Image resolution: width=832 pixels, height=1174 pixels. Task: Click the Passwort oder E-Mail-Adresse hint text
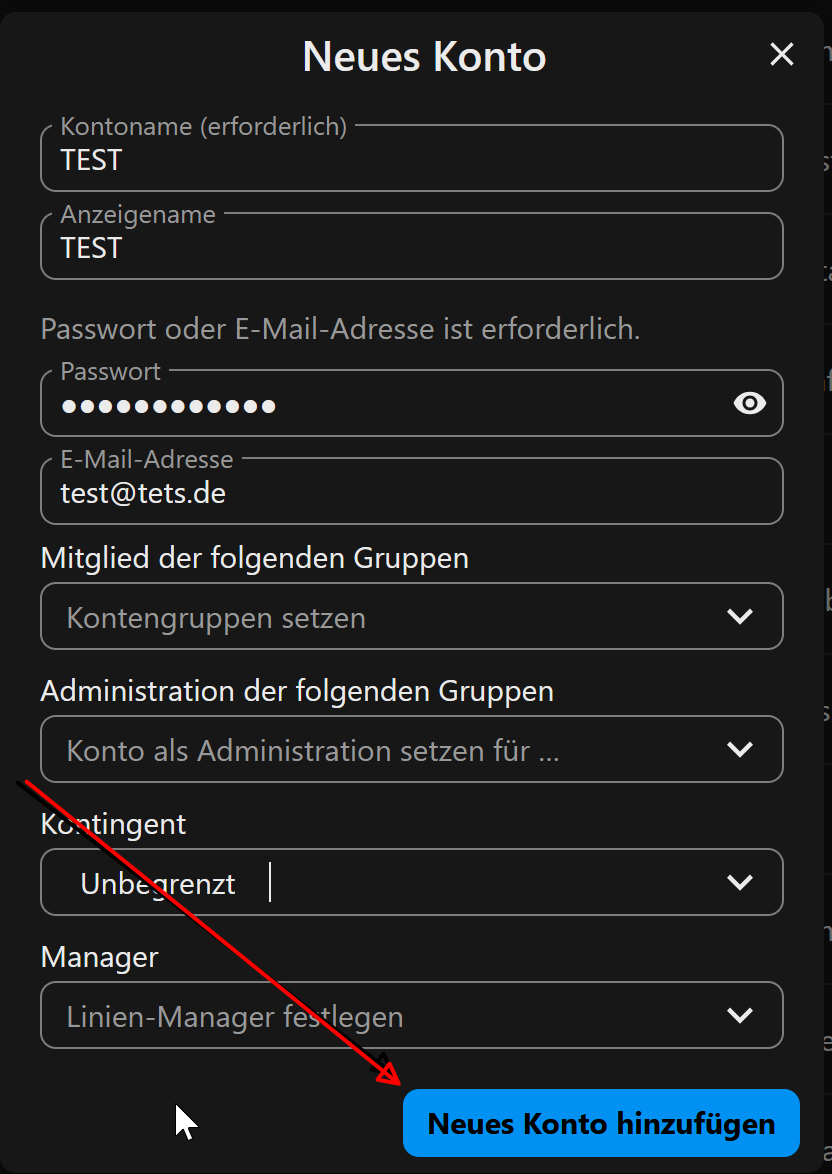coord(340,328)
